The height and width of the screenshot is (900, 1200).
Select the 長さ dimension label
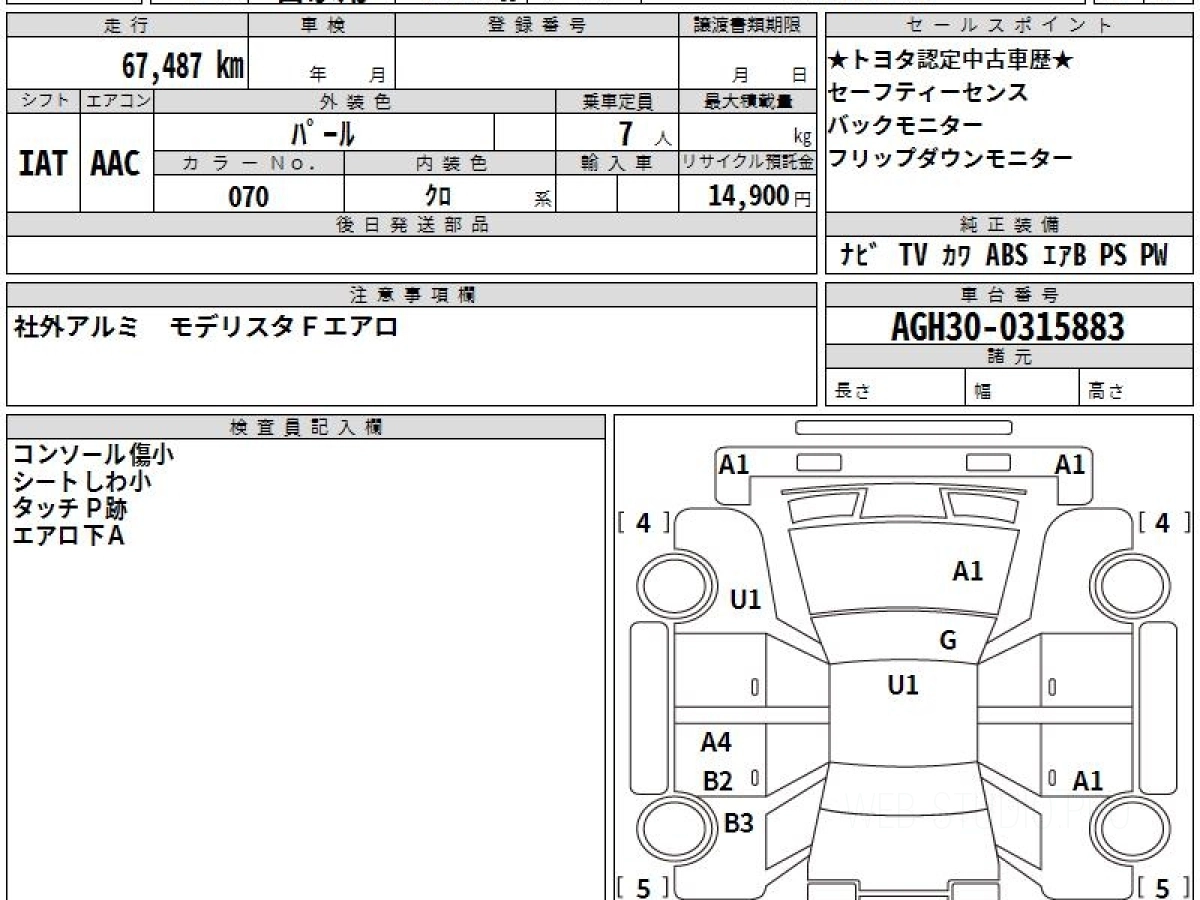click(x=852, y=391)
